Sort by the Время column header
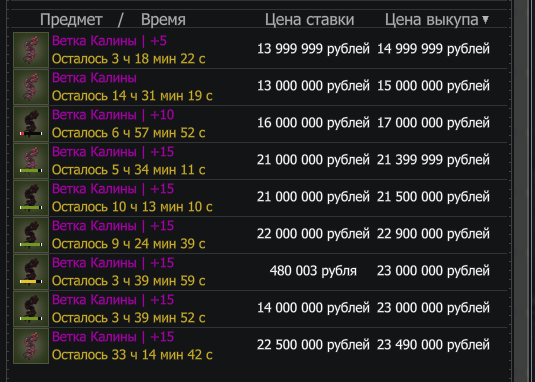 pyautogui.click(x=163, y=20)
